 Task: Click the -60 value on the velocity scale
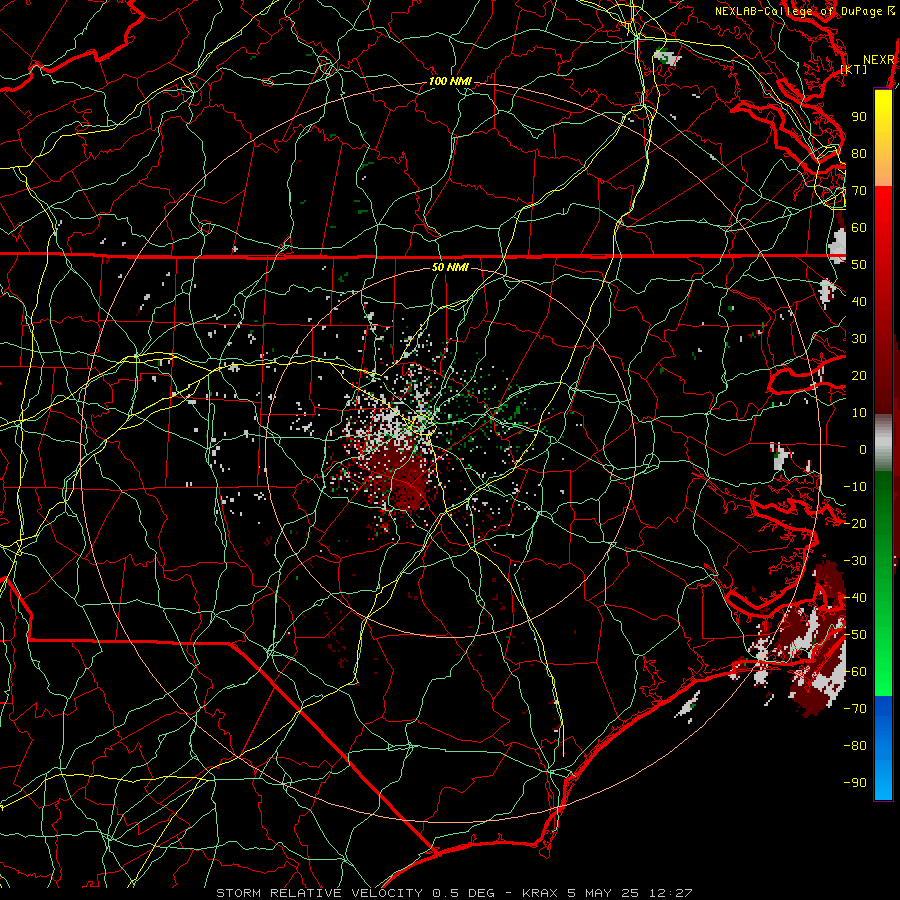click(855, 672)
